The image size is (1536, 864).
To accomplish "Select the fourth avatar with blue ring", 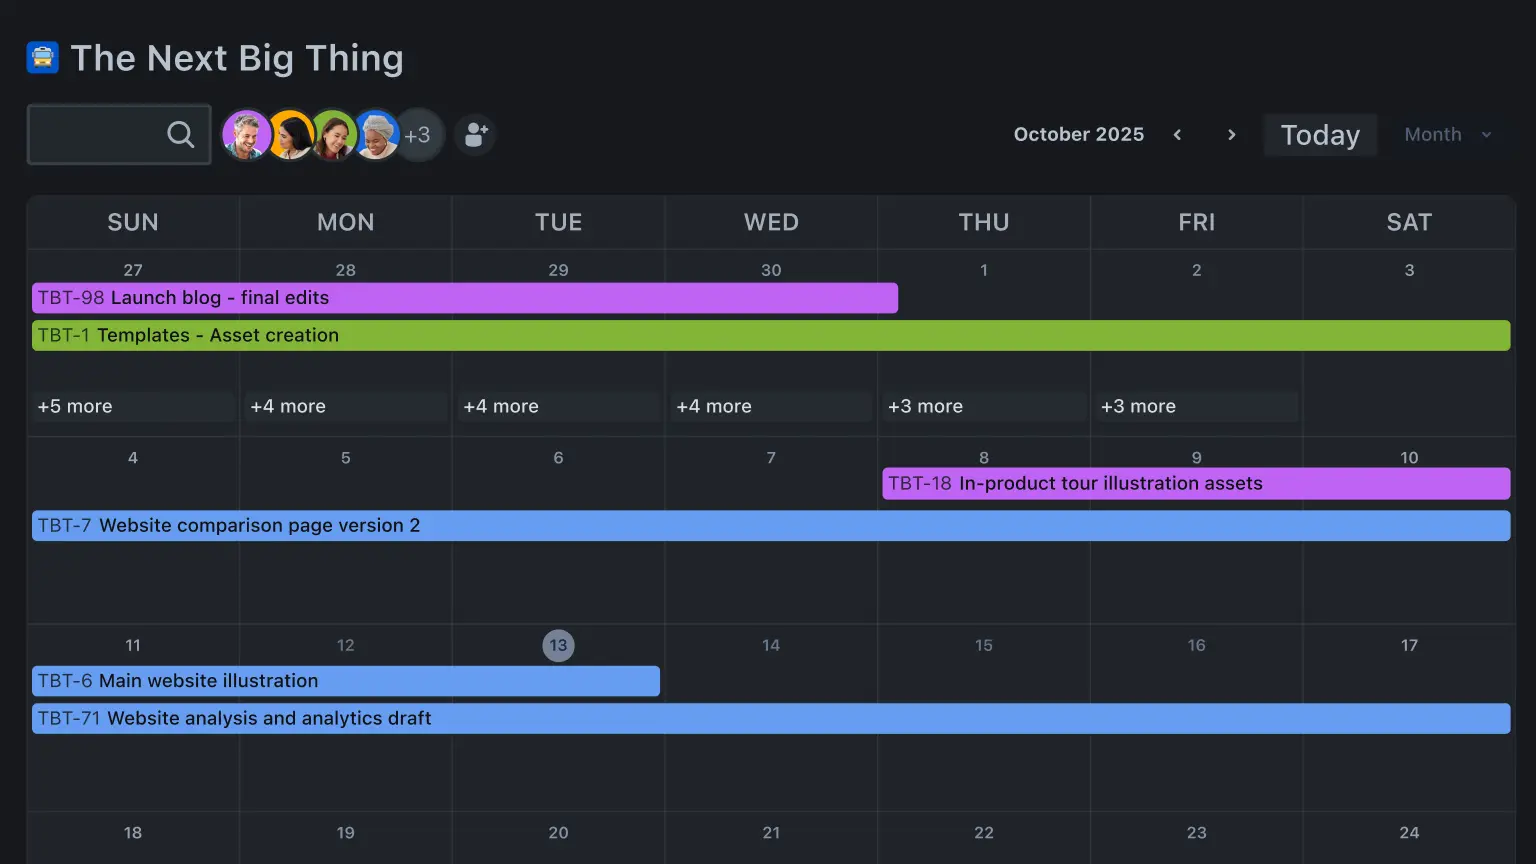I will tap(377, 134).
